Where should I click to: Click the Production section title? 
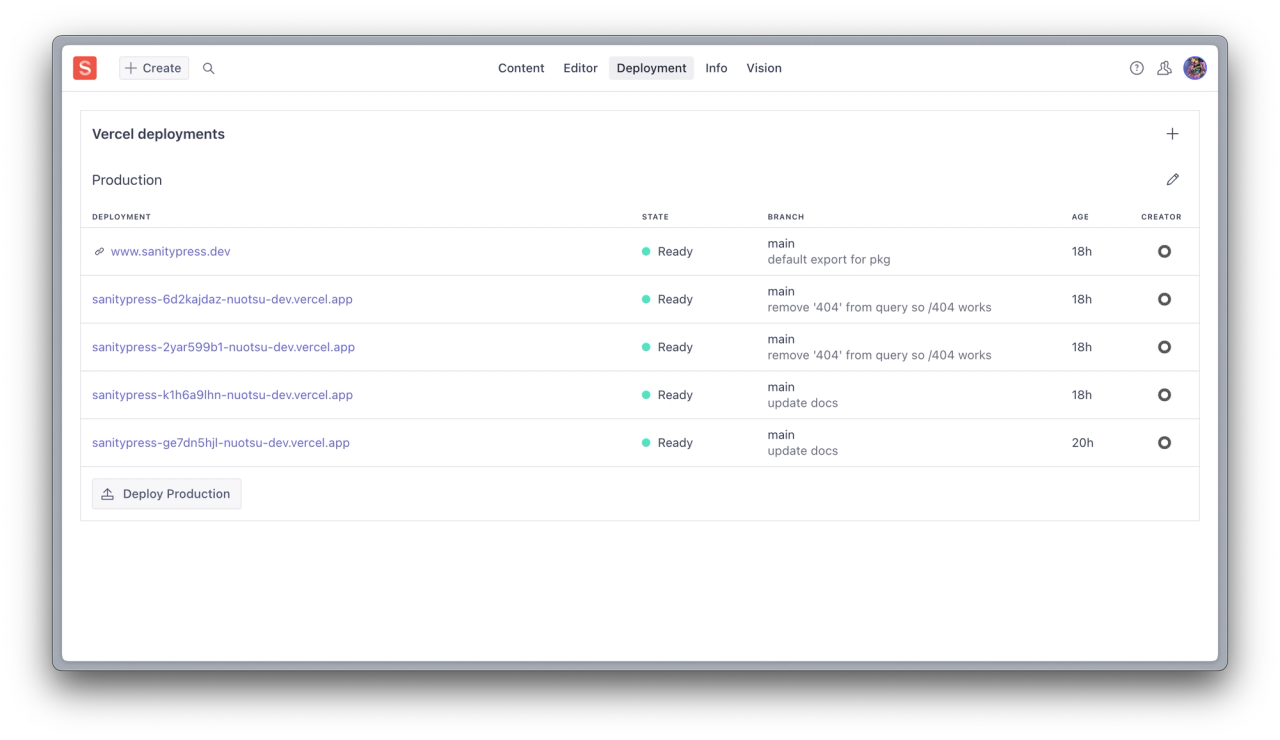pyautogui.click(x=127, y=180)
